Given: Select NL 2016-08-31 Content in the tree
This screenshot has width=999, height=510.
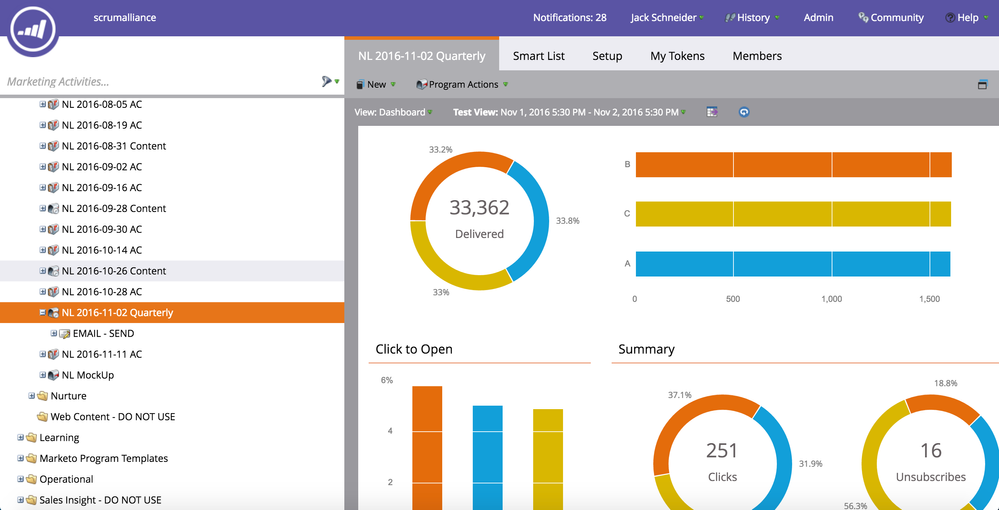Looking at the screenshot, I should (114, 146).
